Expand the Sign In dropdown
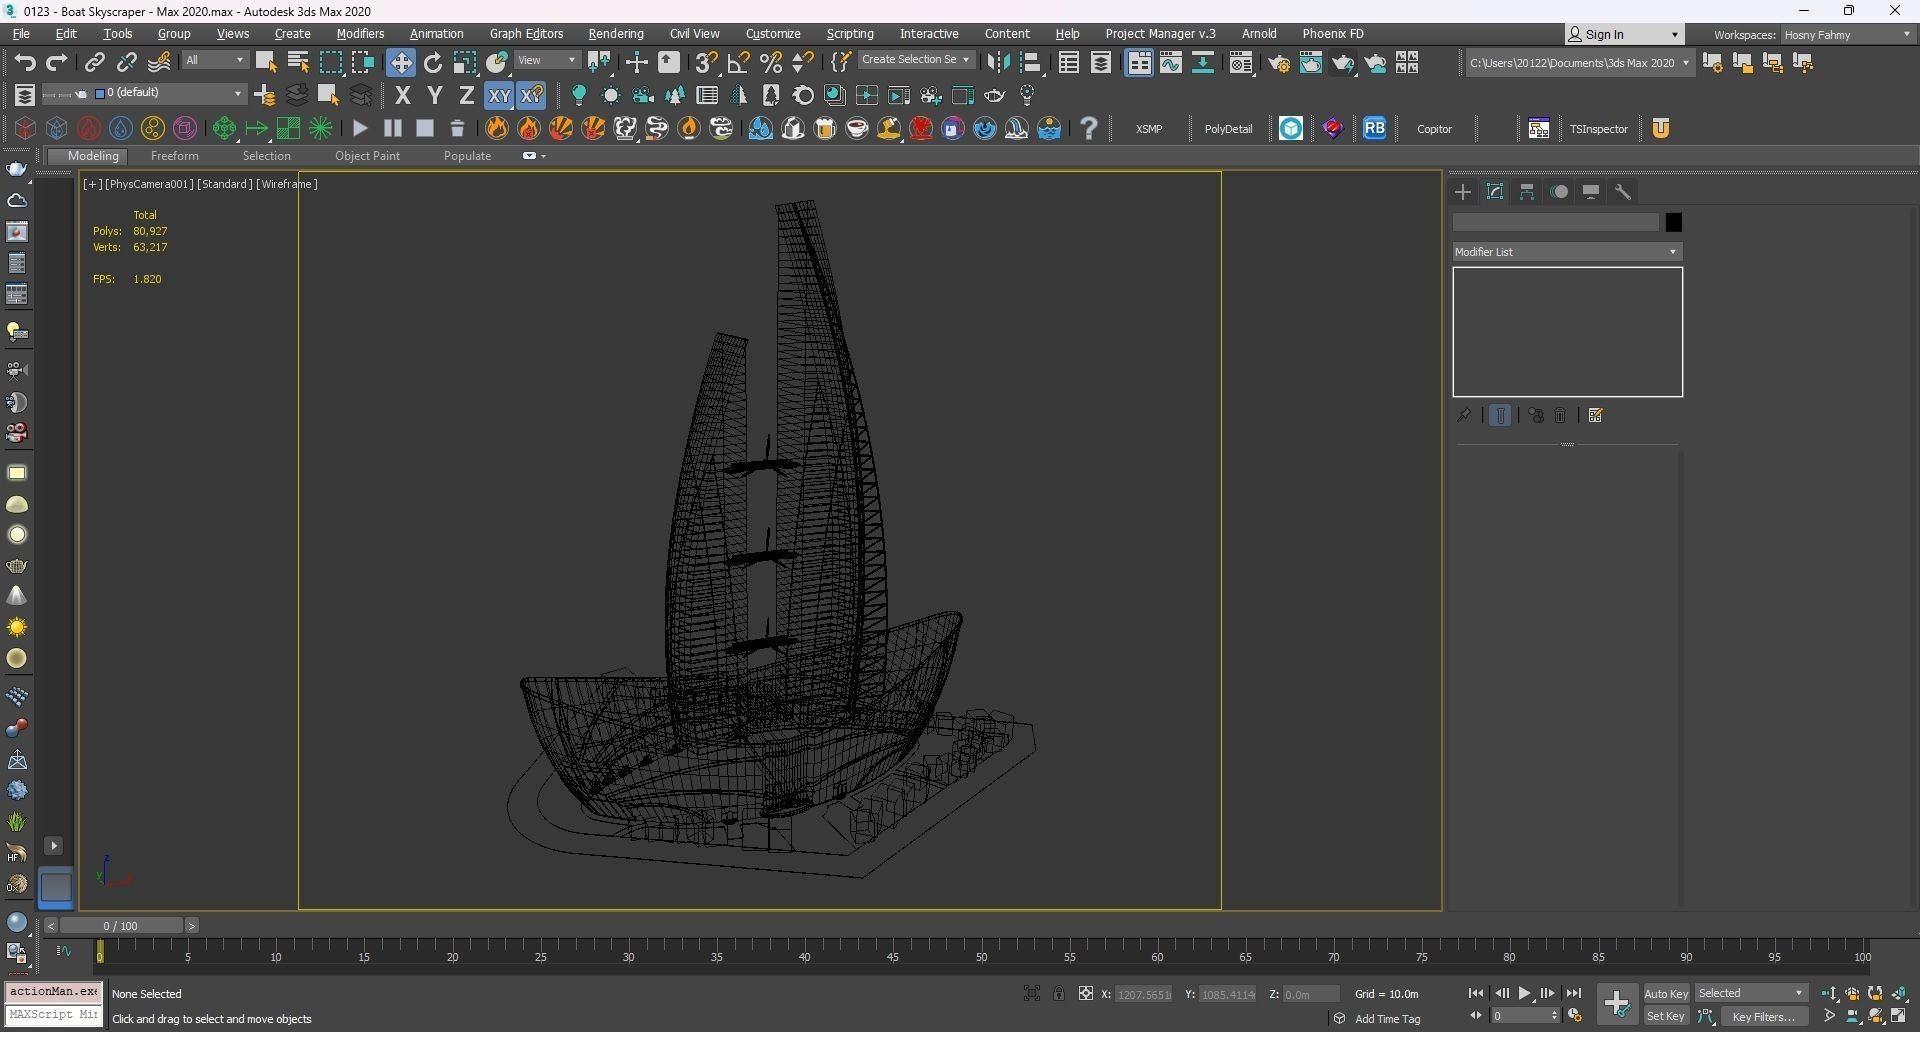Screen dimensions: 1920x1040 click(x=1675, y=35)
